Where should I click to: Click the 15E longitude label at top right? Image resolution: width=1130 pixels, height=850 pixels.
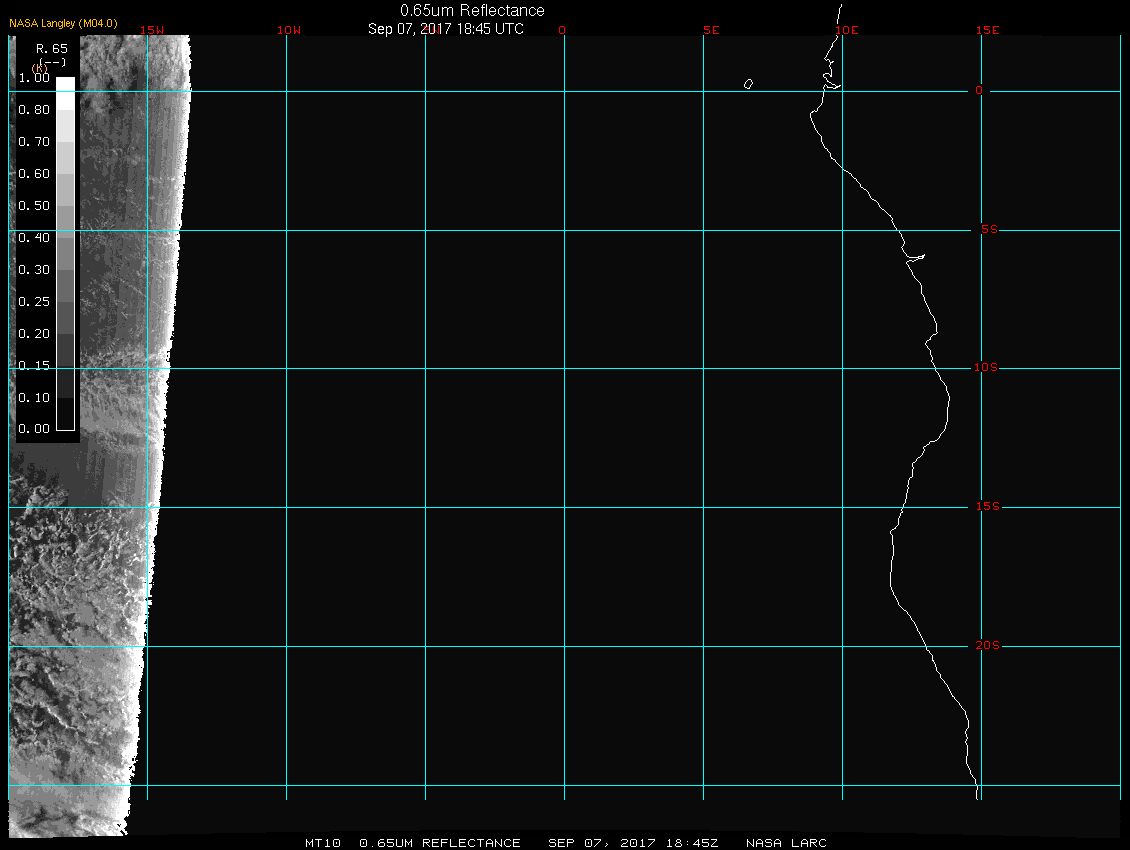pos(988,30)
